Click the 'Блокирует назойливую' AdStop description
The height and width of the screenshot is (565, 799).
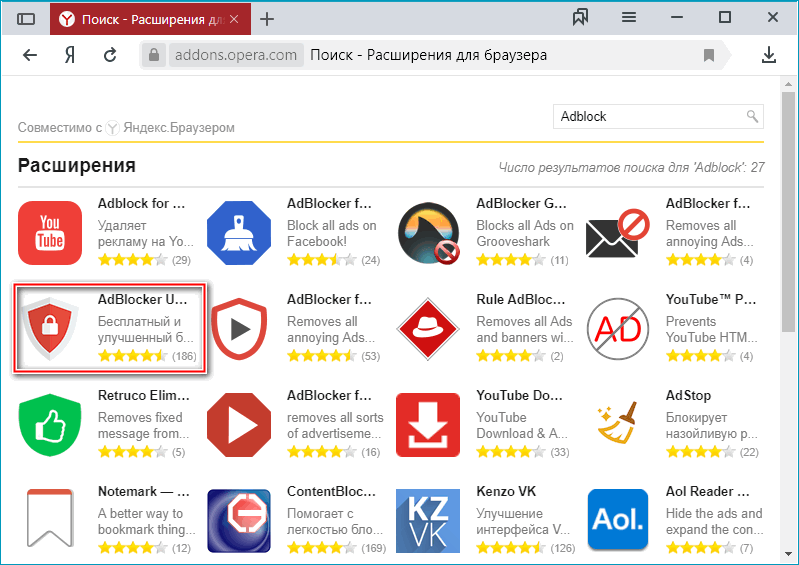(712, 425)
